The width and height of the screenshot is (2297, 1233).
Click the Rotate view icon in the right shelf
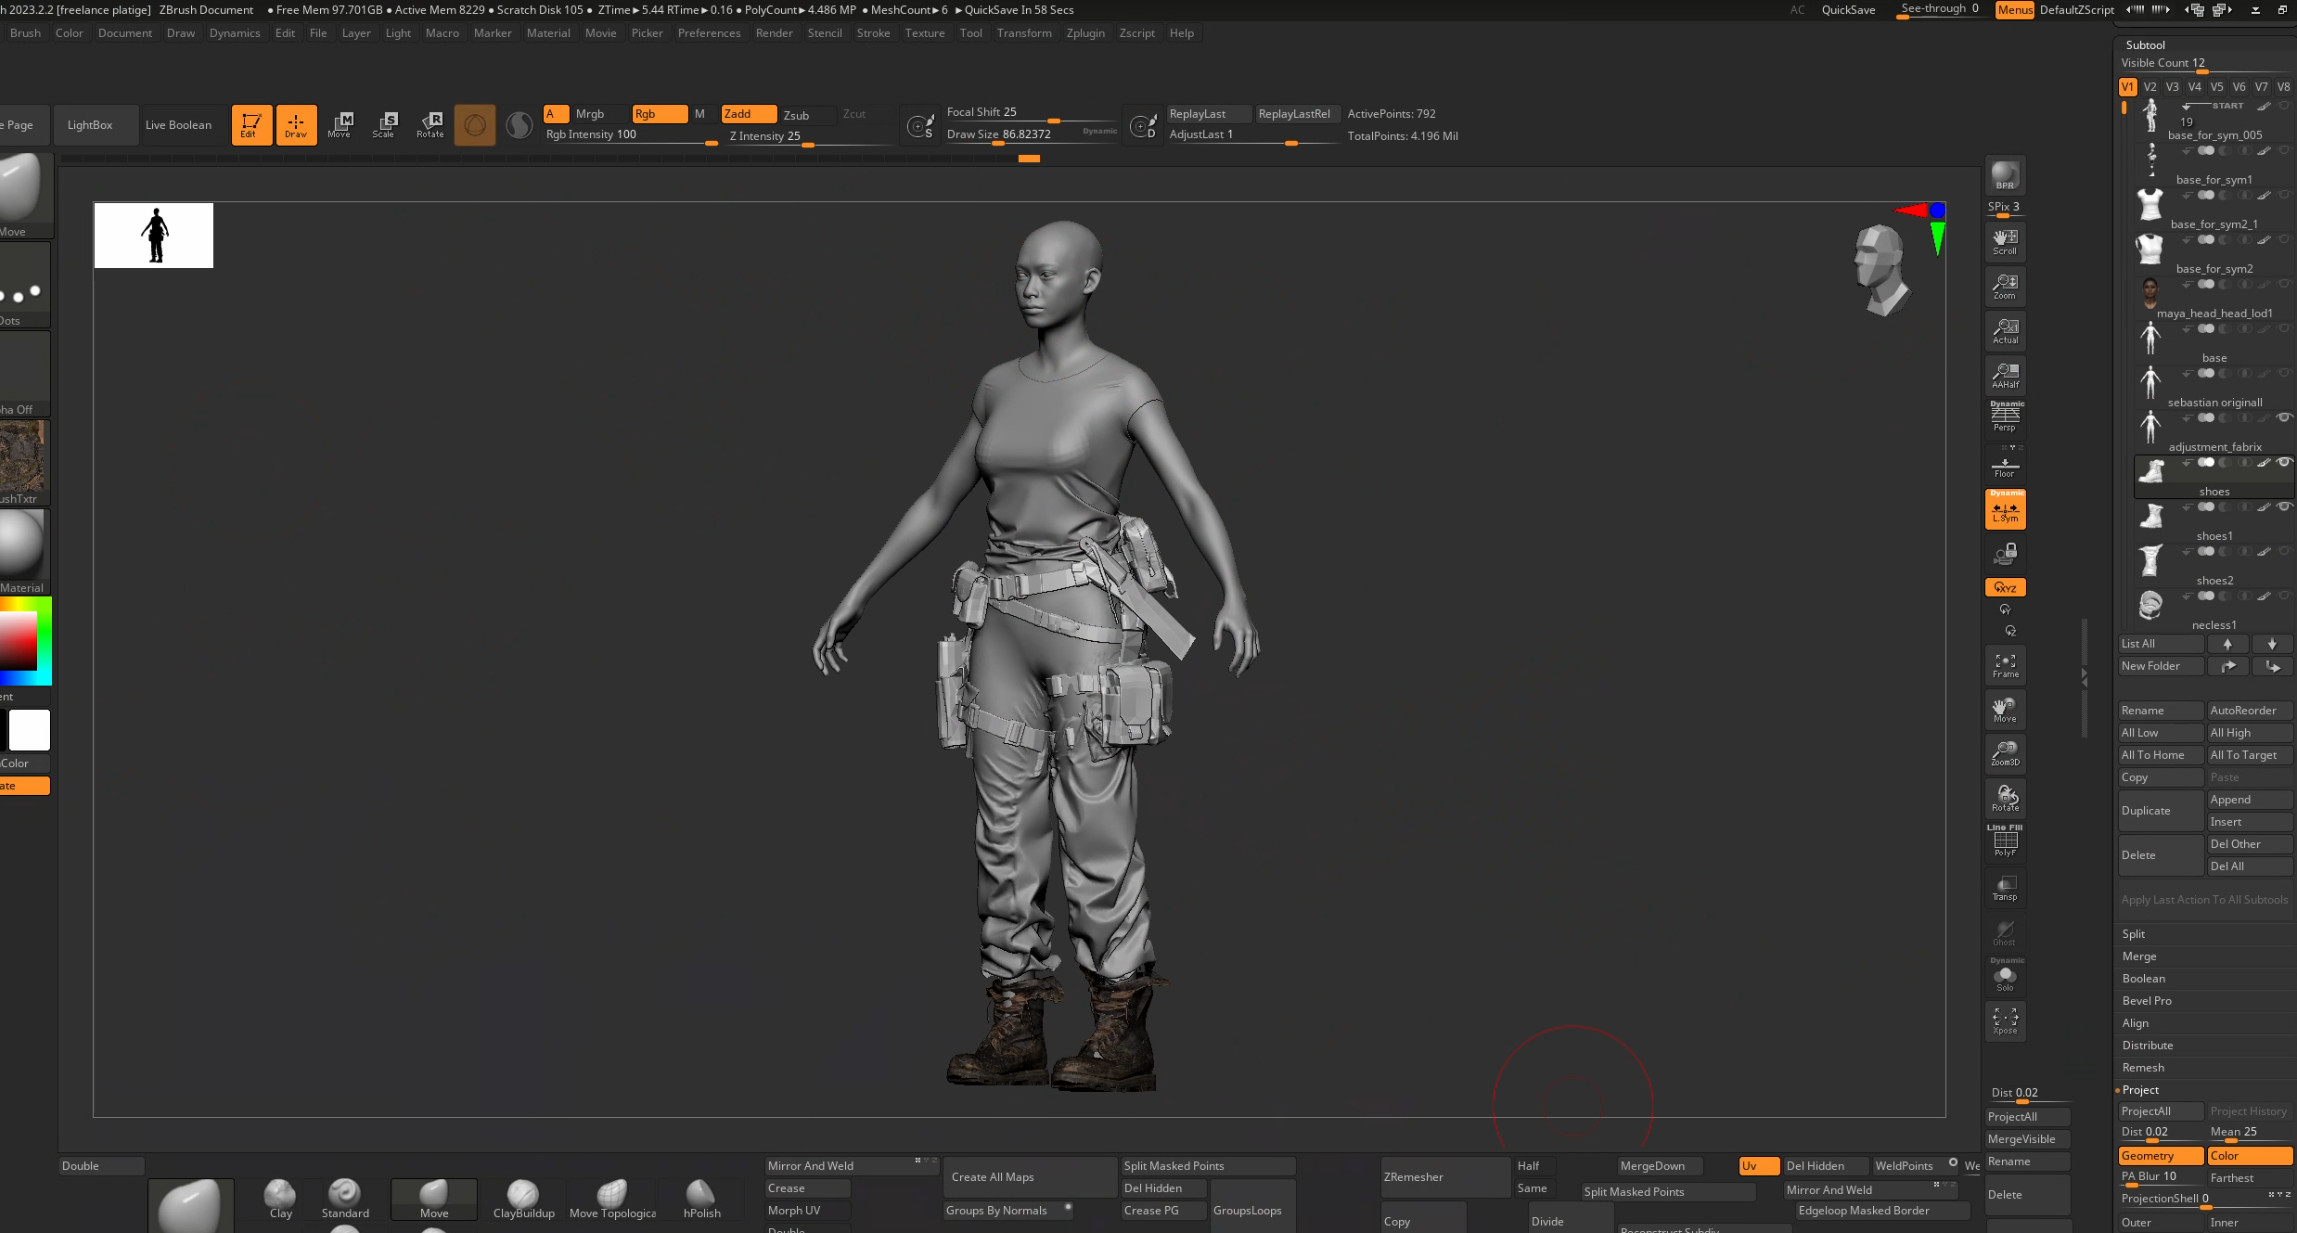tap(2005, 798)
